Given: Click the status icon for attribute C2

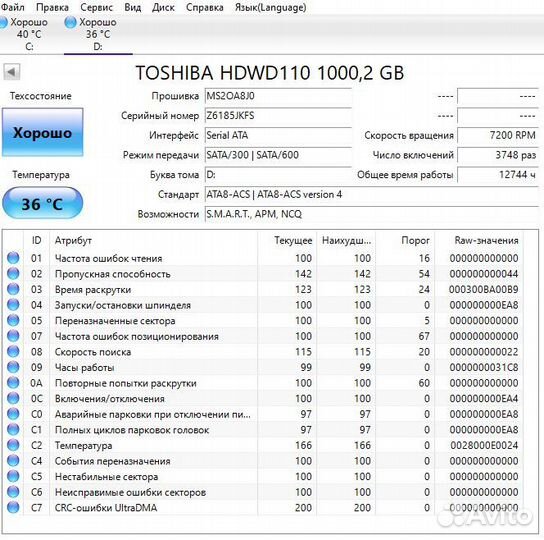Looking at the screenshot, I should [x=13, y=445].
